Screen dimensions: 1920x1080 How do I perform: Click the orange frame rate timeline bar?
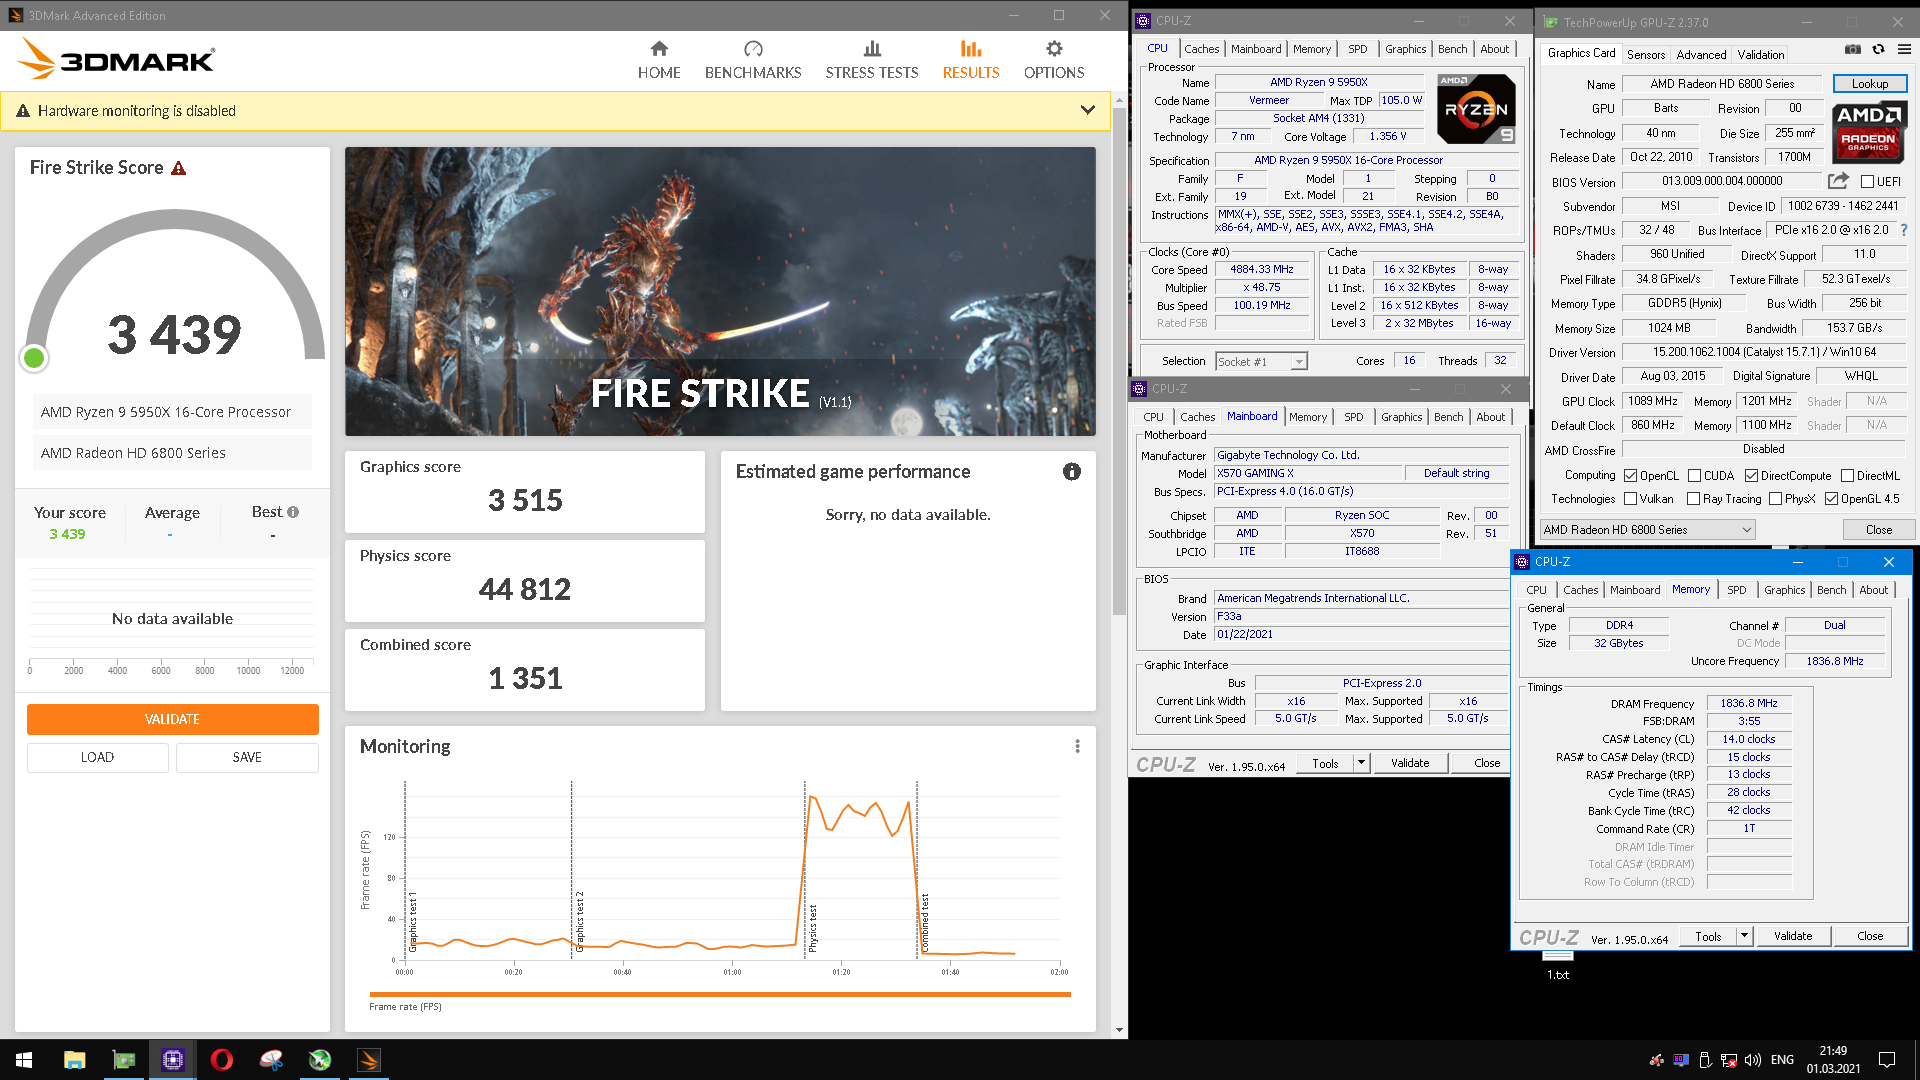720,994
